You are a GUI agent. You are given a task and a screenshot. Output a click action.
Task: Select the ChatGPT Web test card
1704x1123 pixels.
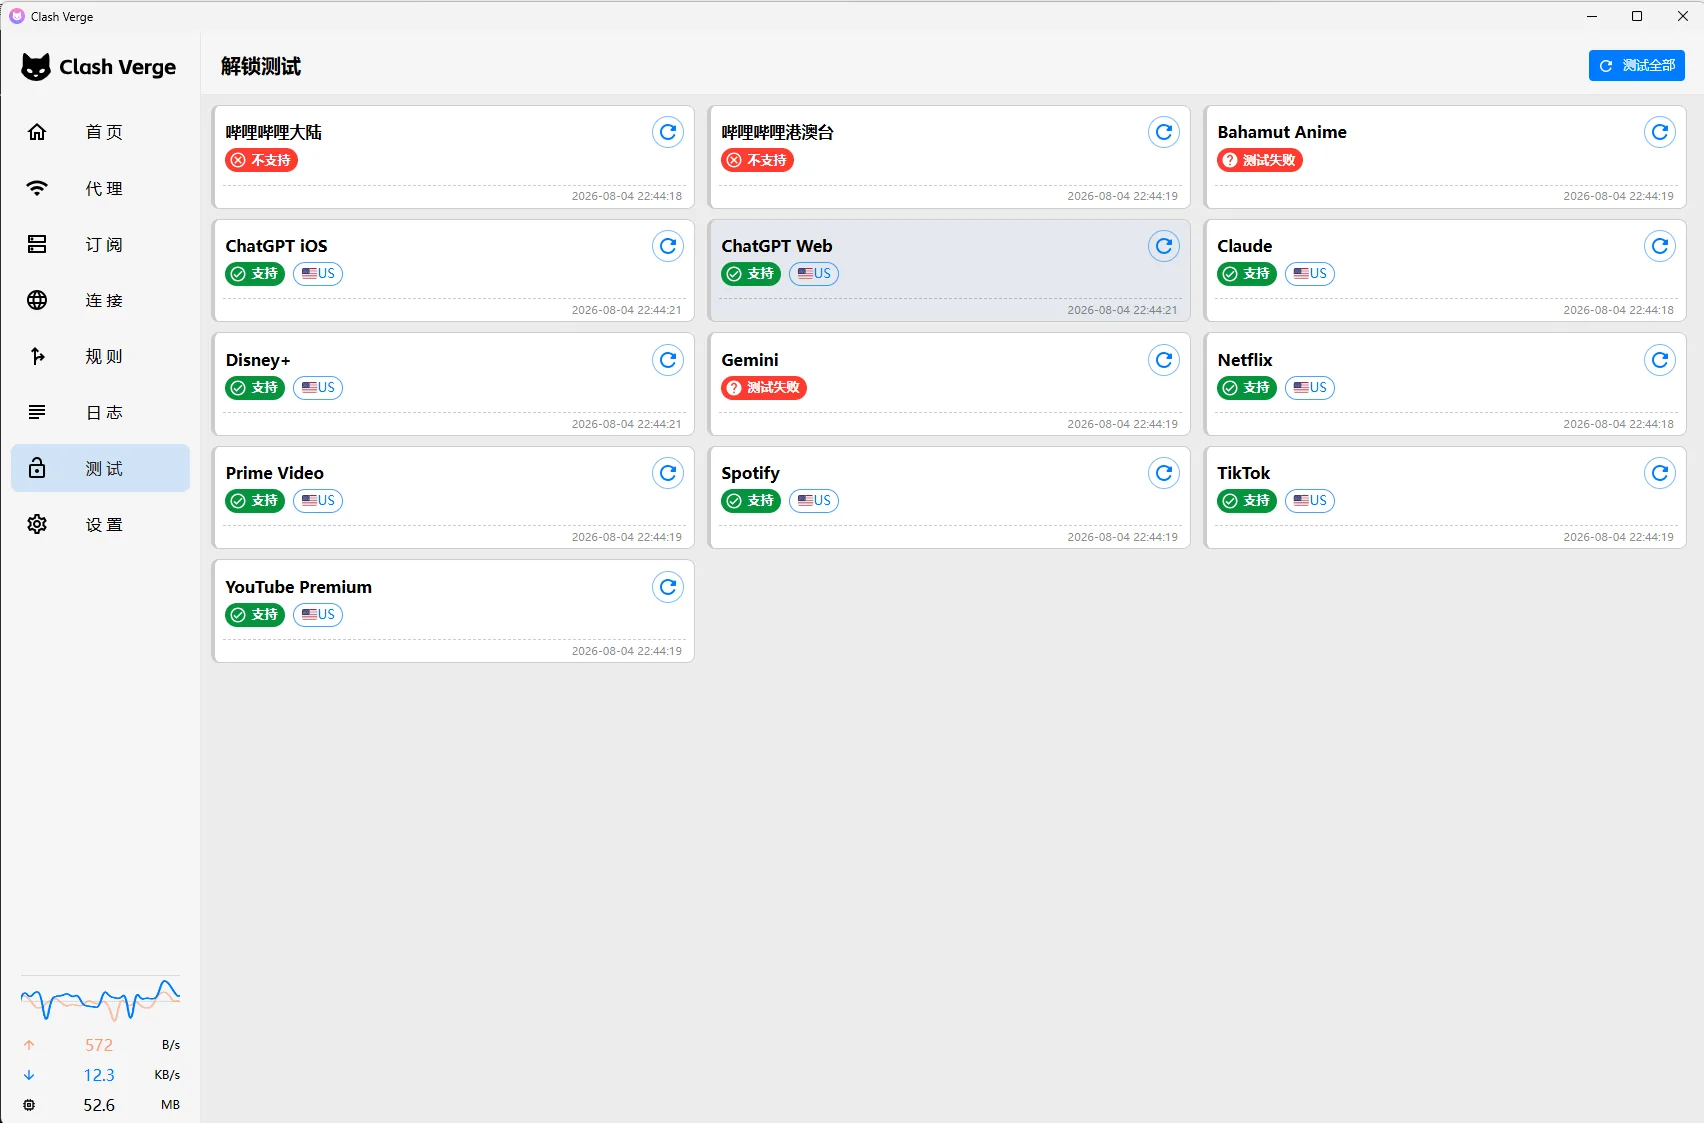(x=949, y=271)
